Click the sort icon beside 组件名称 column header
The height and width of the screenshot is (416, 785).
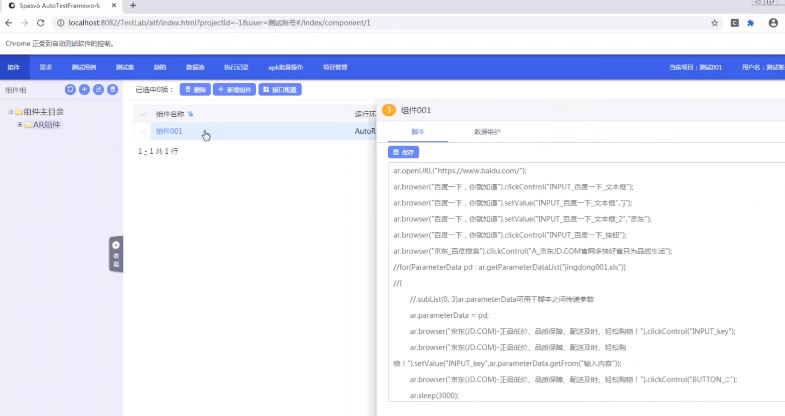pos(191,113)
